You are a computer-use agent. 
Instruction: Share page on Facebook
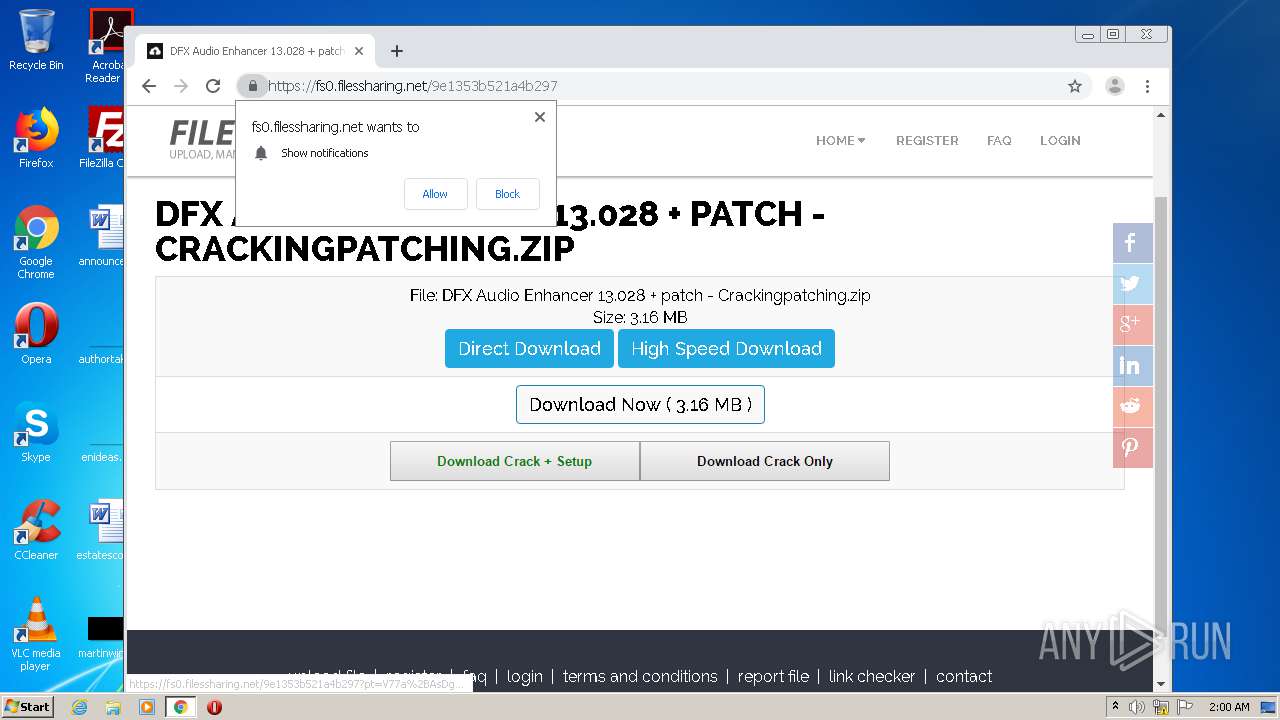1132,243
